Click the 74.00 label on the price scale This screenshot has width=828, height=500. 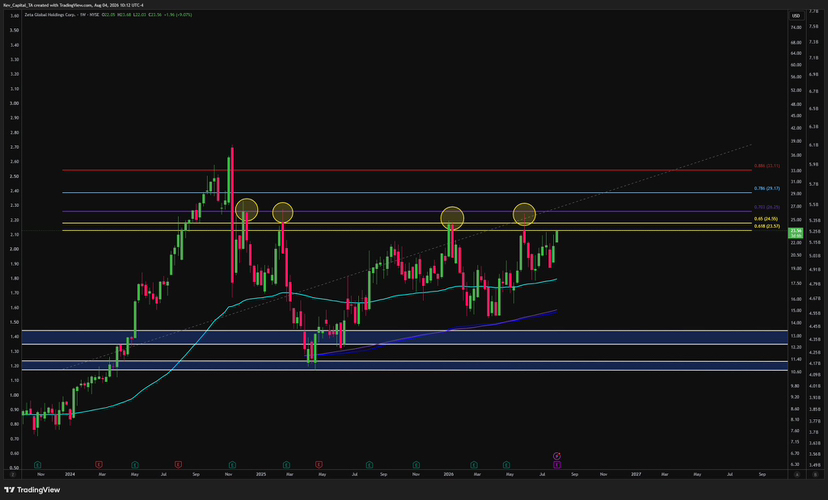[796, 27]
